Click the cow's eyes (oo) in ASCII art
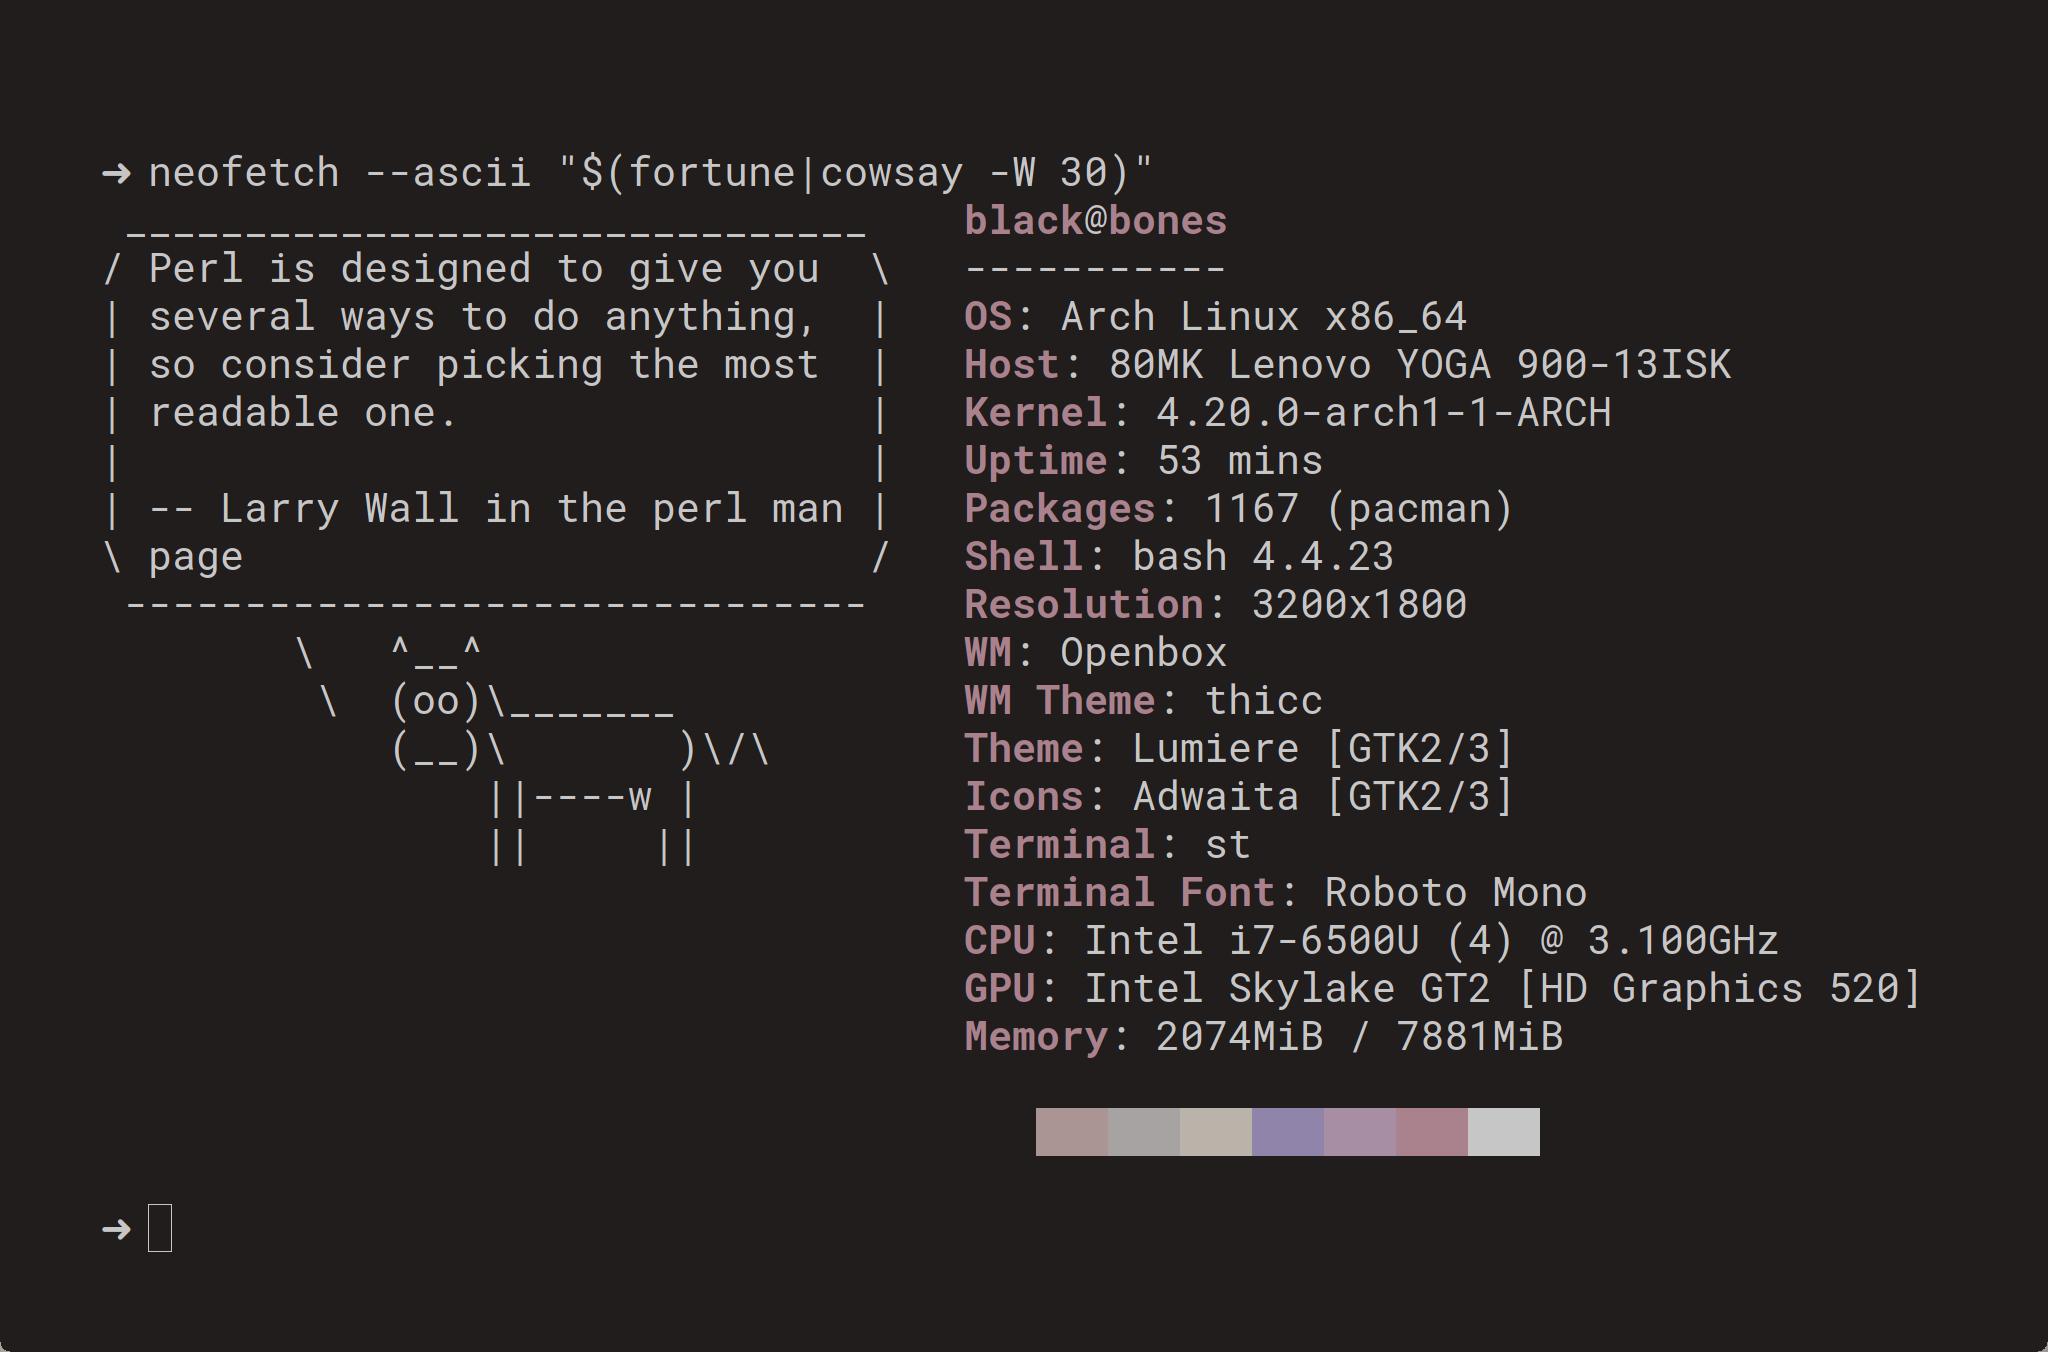 437,701
